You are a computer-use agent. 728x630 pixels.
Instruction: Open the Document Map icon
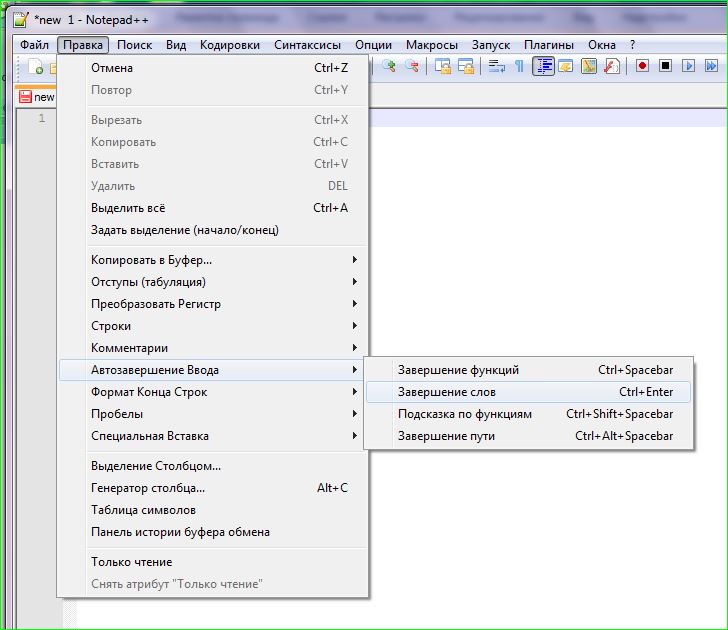tap(589, 66)
